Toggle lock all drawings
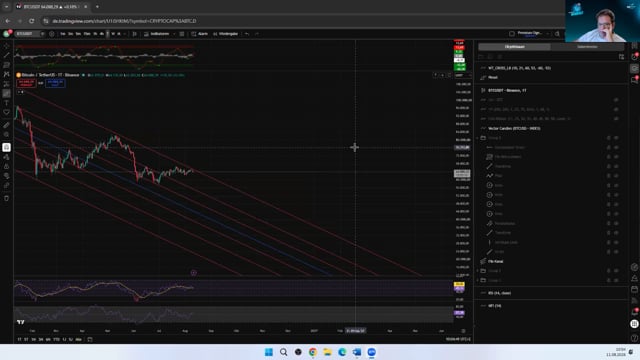 coord(7,167)
